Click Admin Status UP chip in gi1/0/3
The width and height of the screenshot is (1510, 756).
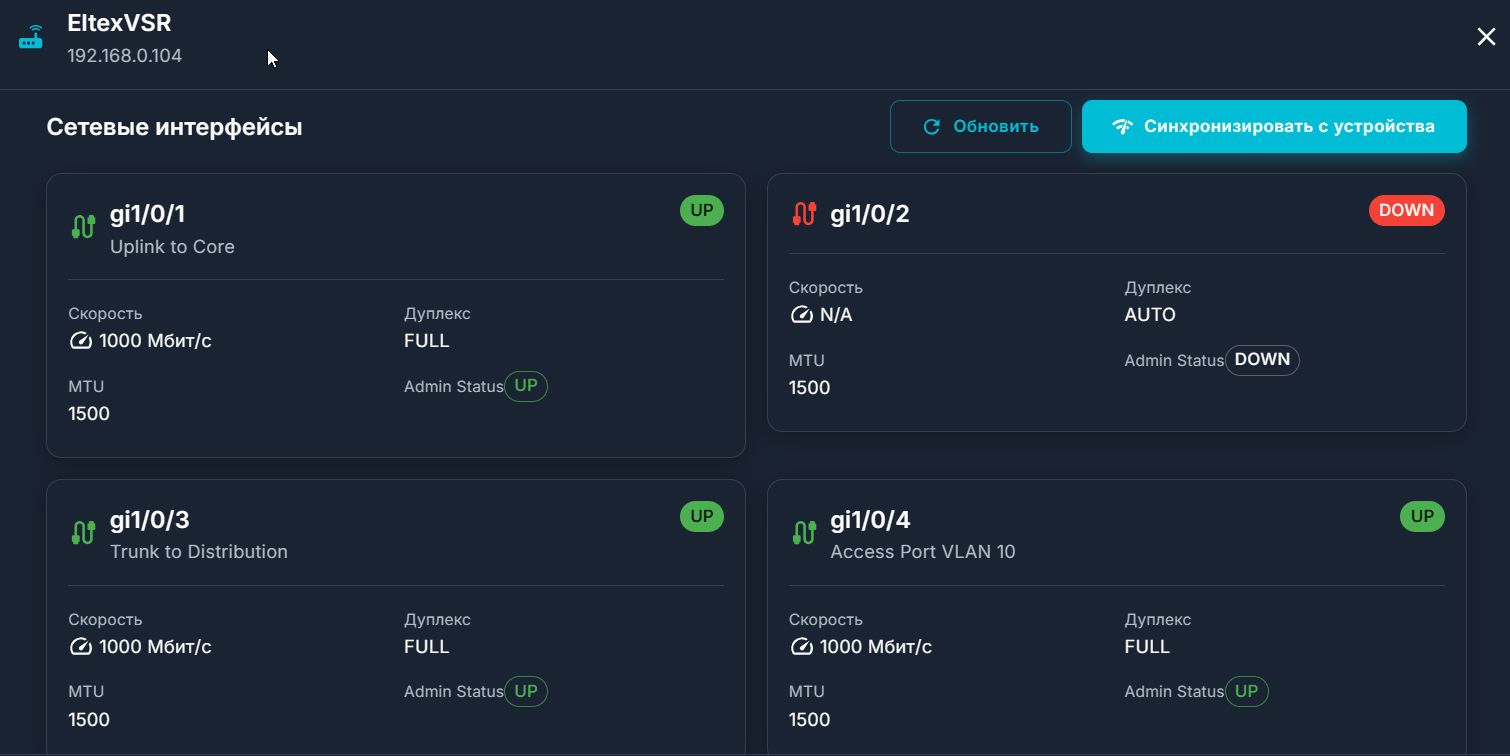click(526, 692)
